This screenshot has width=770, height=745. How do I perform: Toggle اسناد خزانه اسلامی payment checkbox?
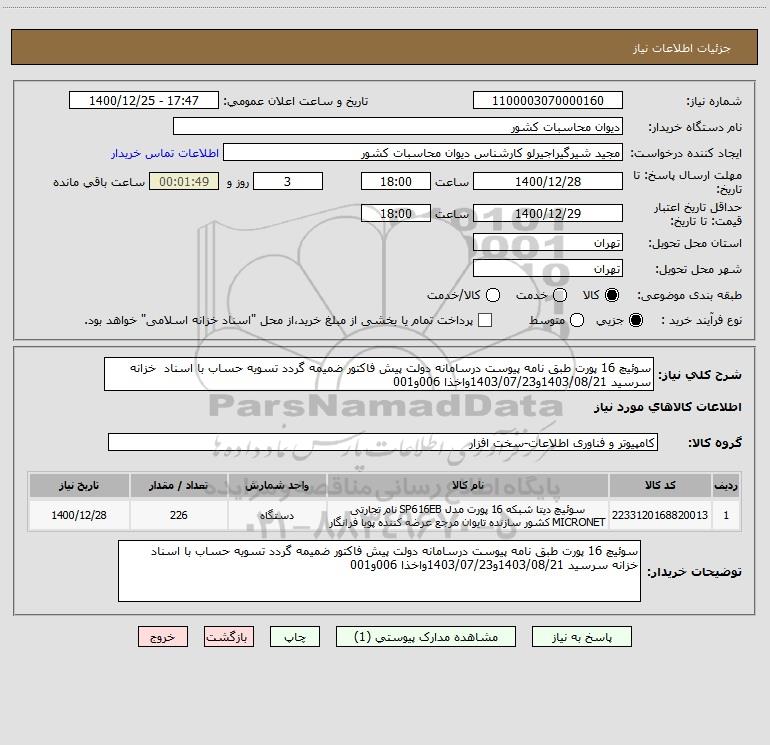click(485, 320)
